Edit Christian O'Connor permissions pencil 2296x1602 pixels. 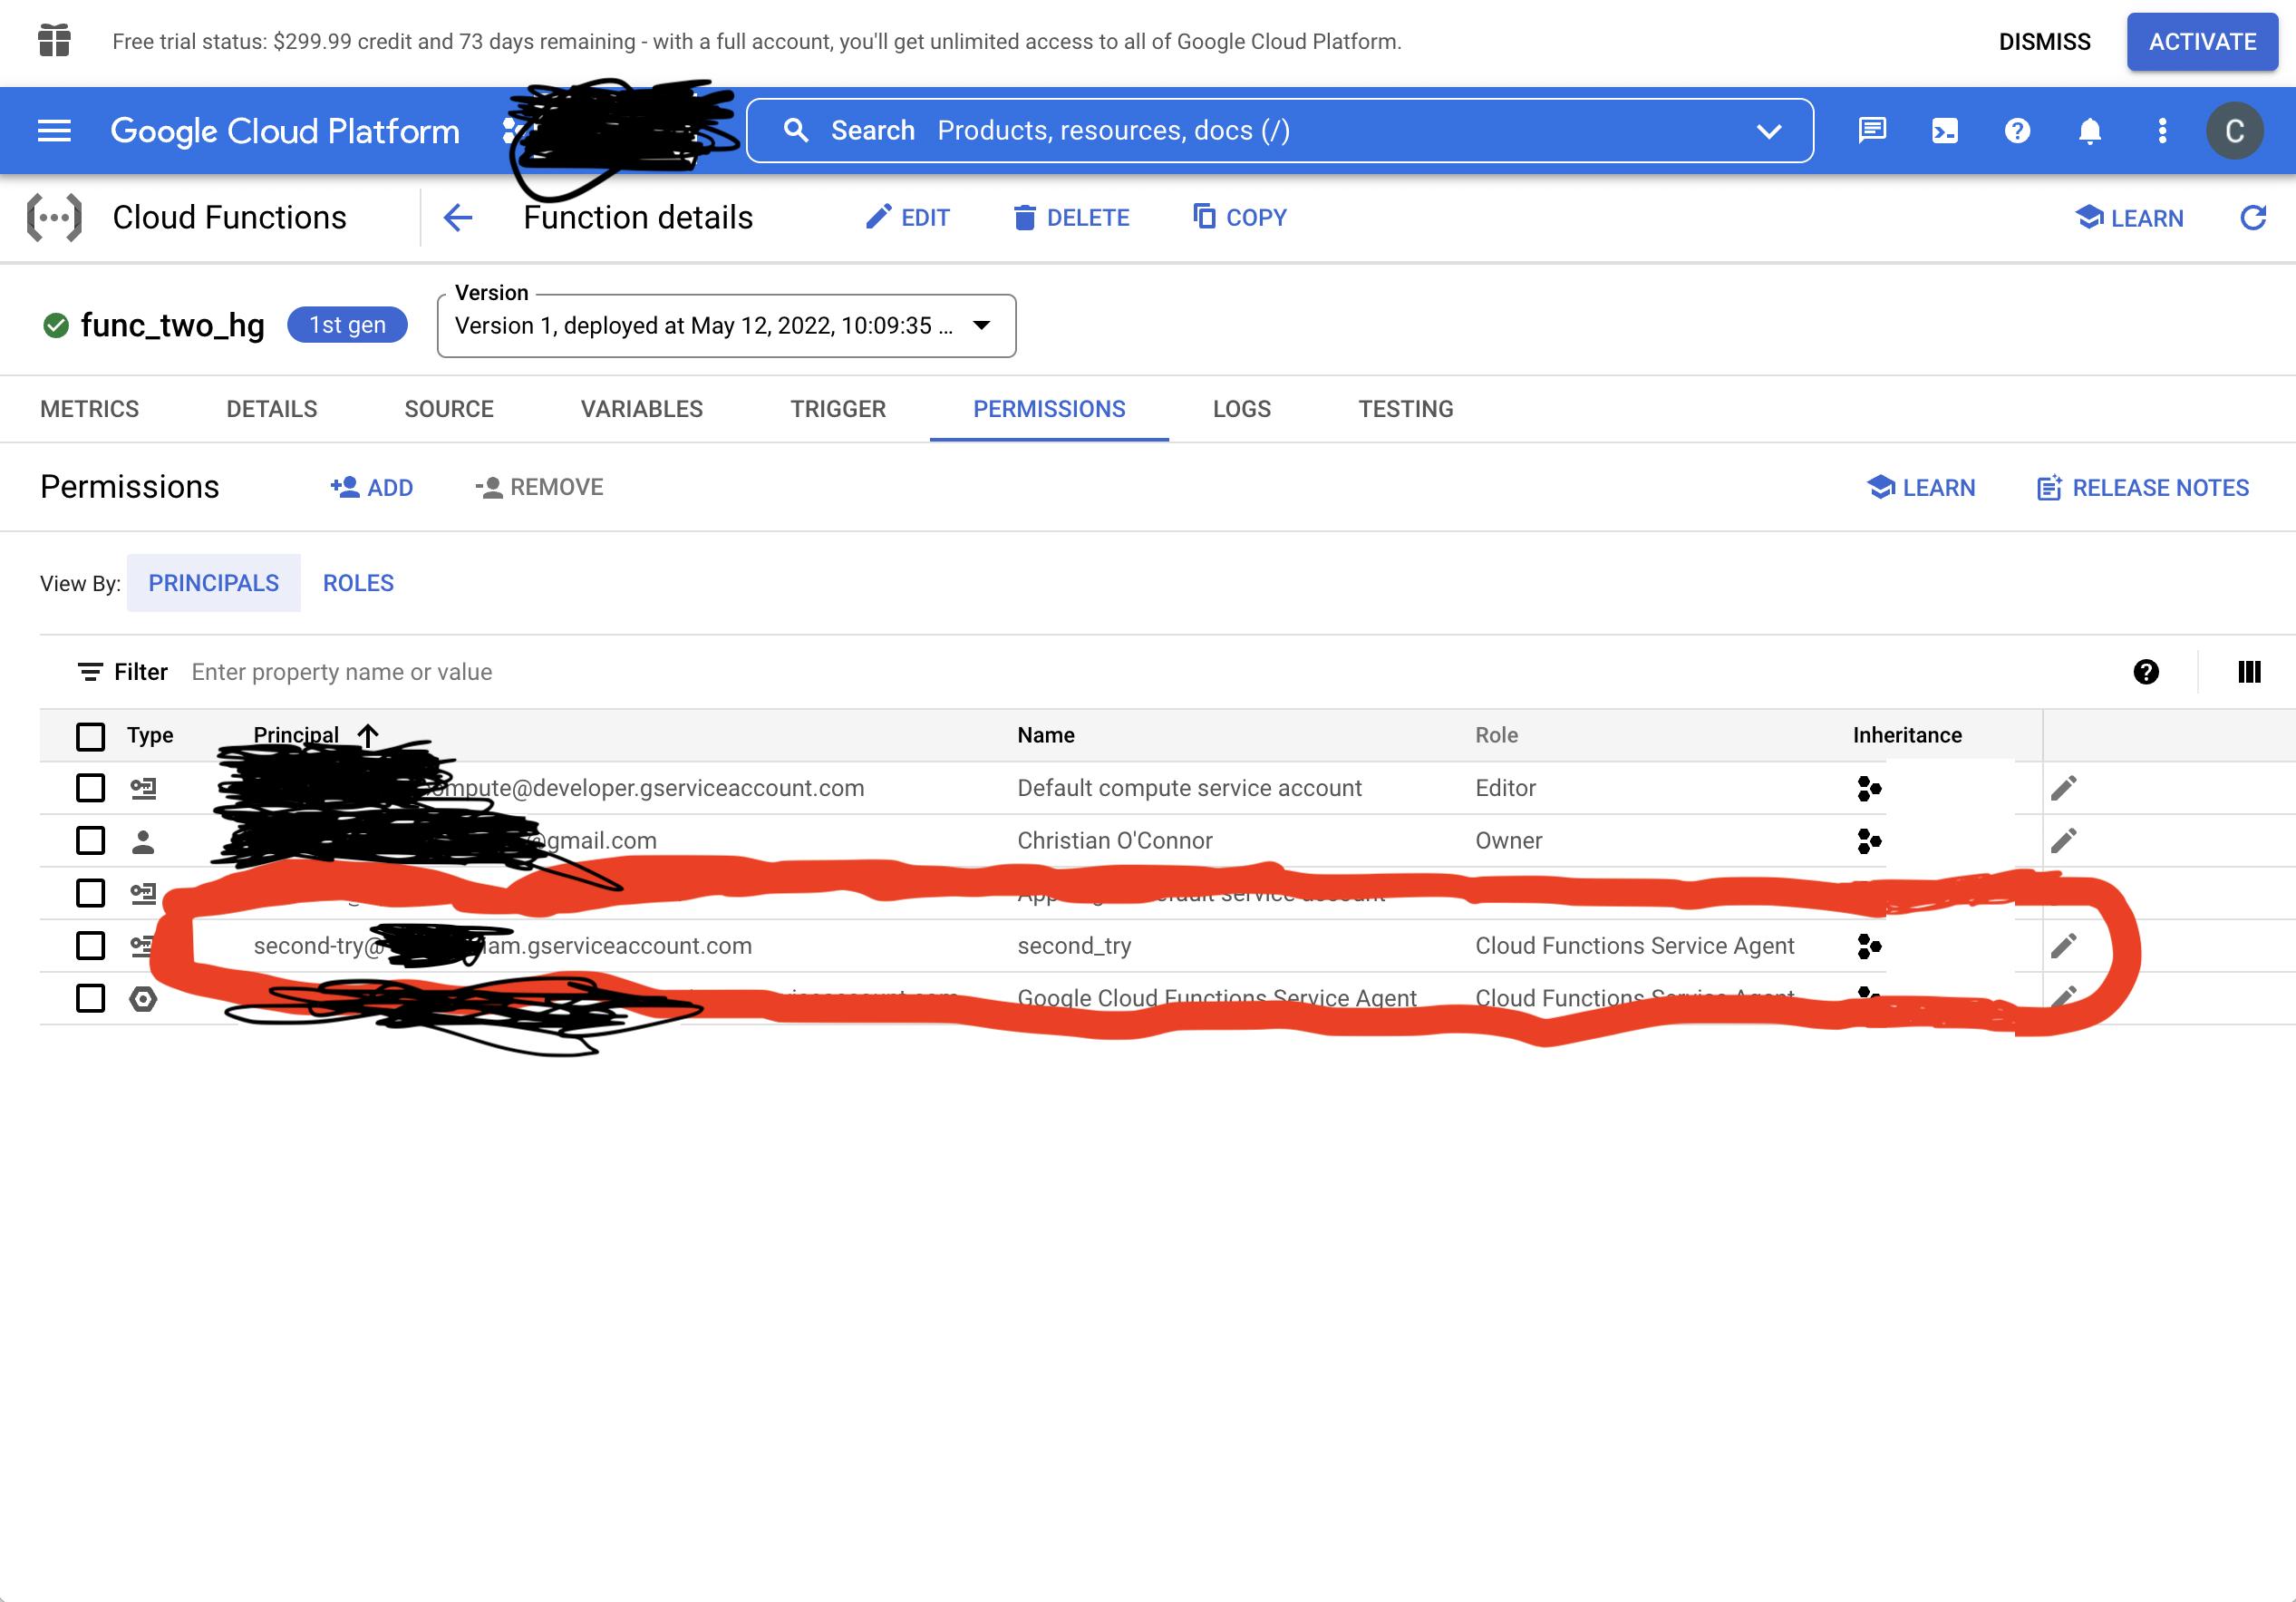pos(2064,840)
